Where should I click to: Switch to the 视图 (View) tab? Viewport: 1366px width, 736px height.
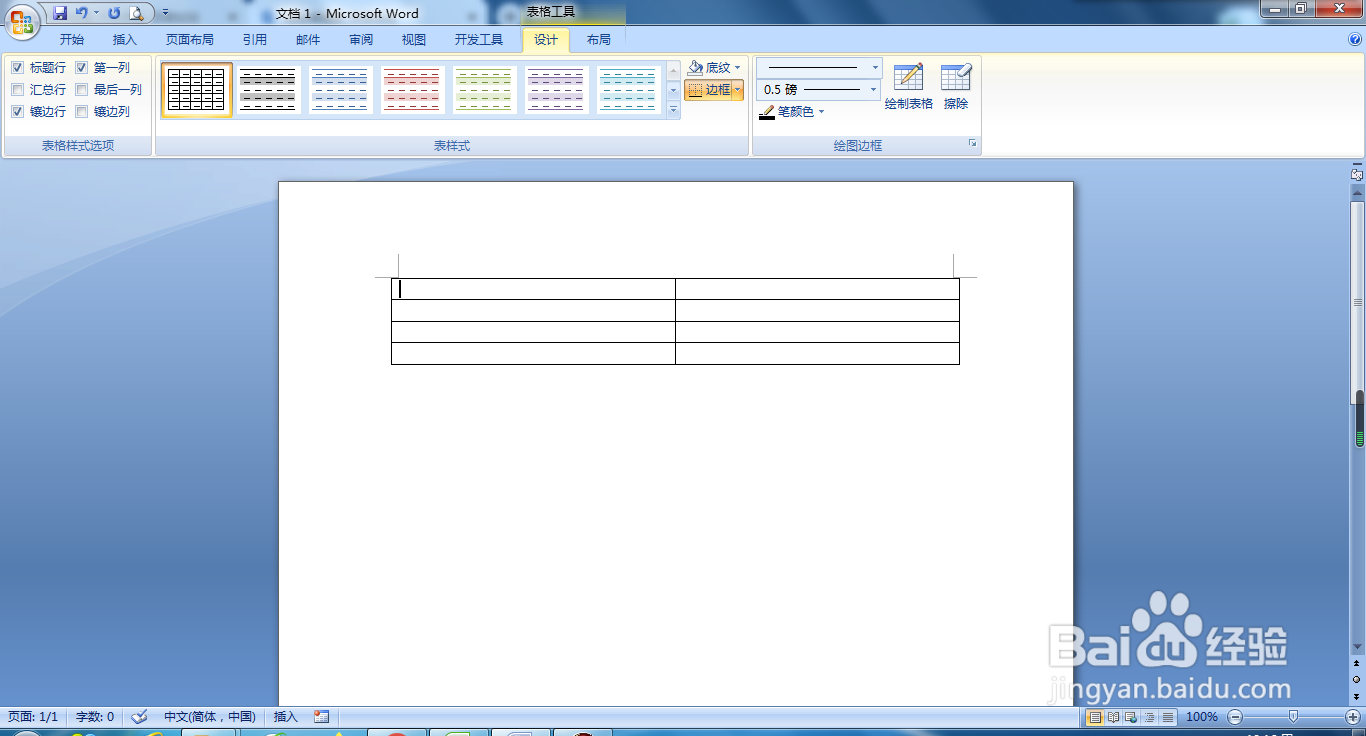click(414, 40)
